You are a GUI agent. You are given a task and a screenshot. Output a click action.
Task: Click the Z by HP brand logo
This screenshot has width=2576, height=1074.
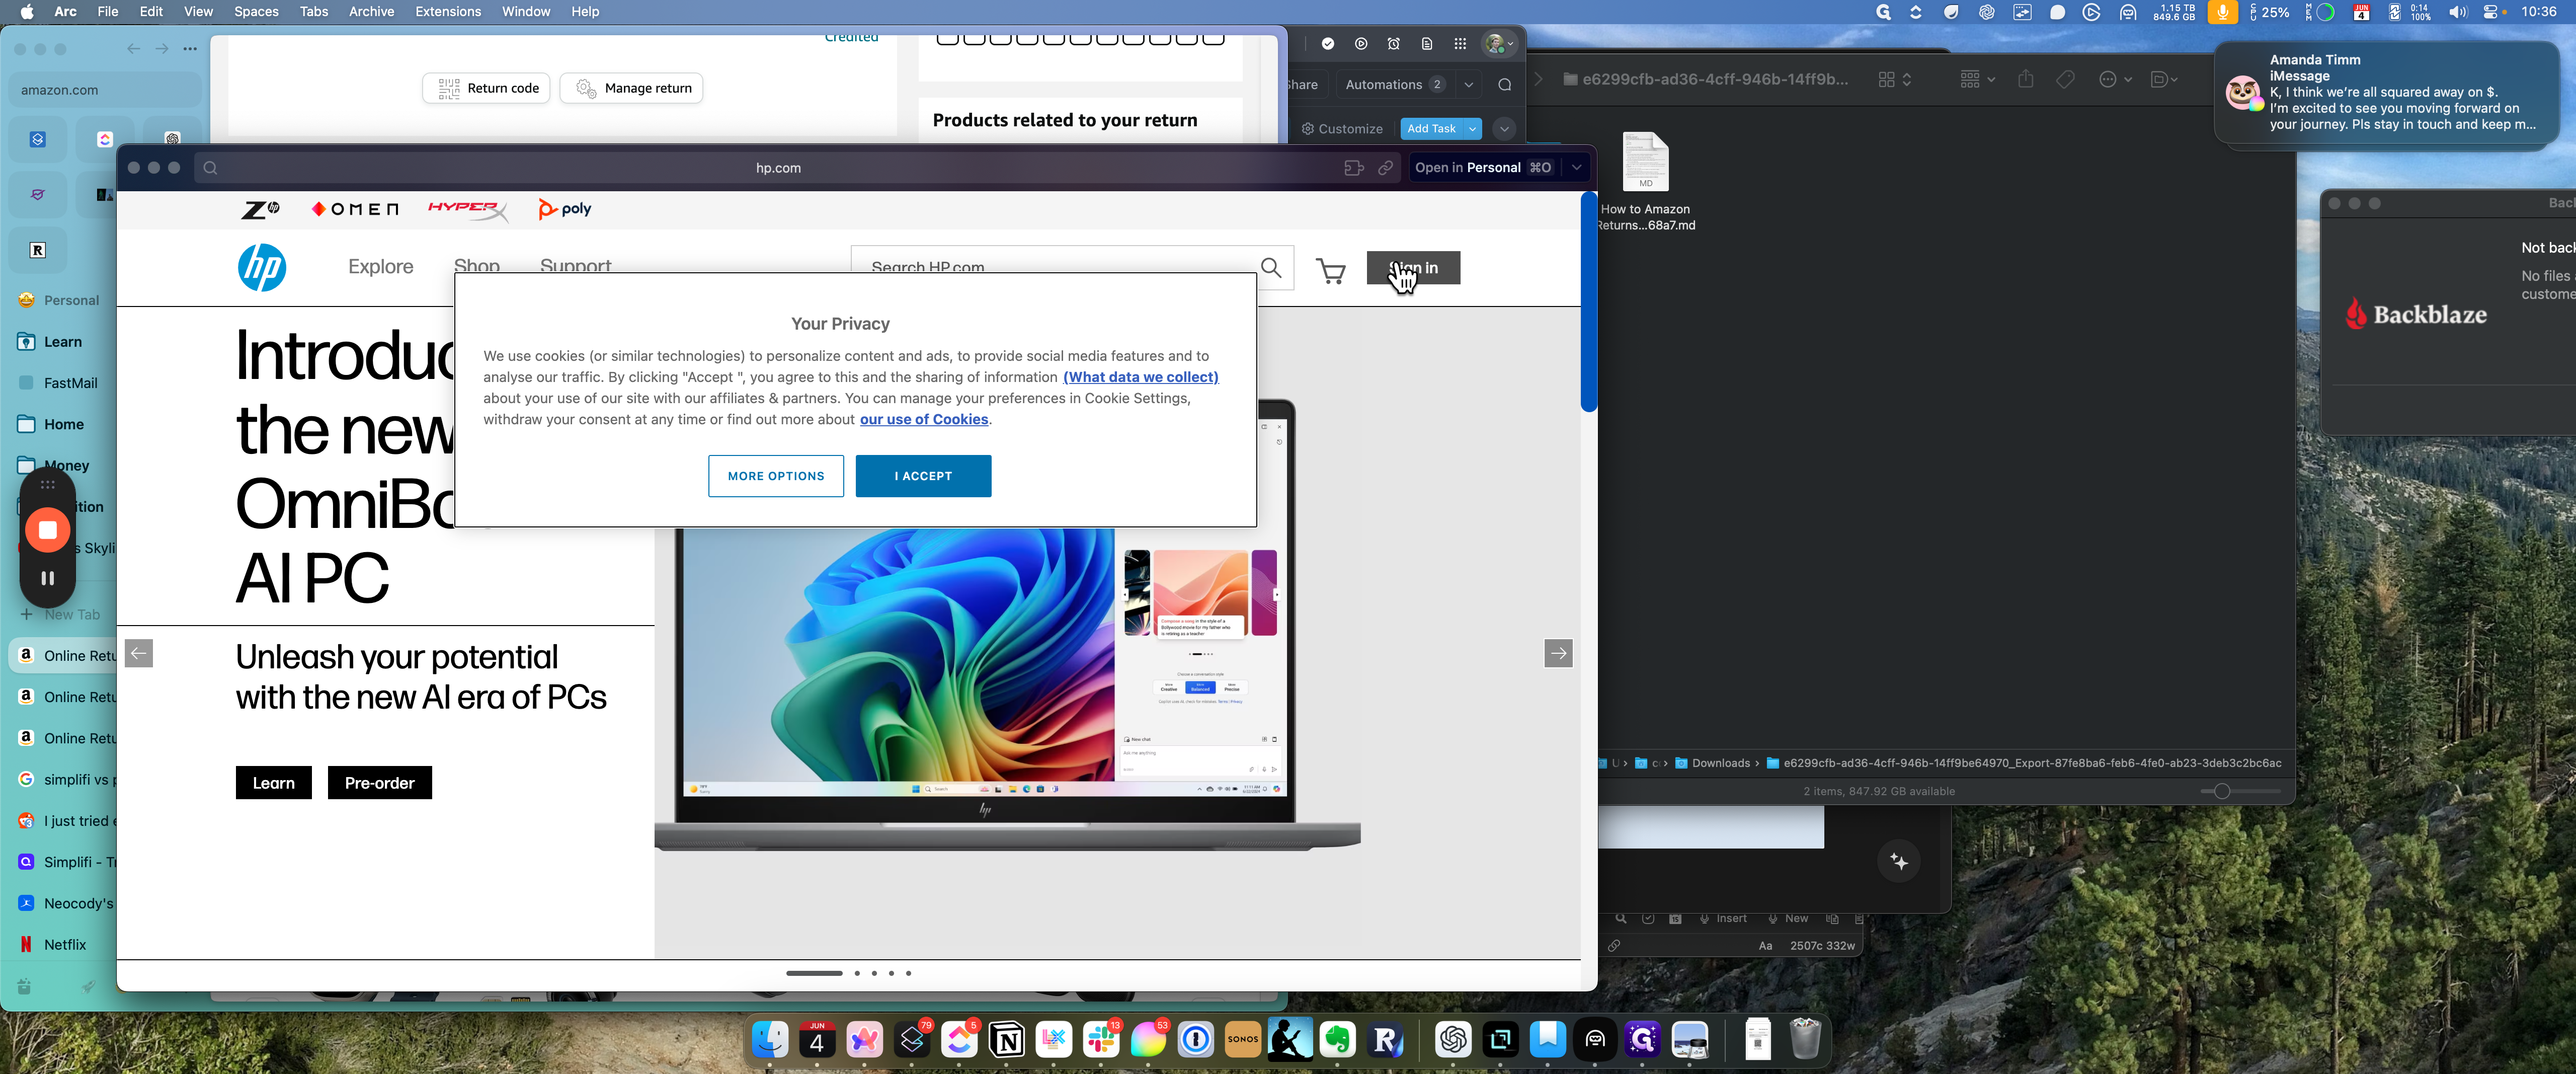[260, 209]
